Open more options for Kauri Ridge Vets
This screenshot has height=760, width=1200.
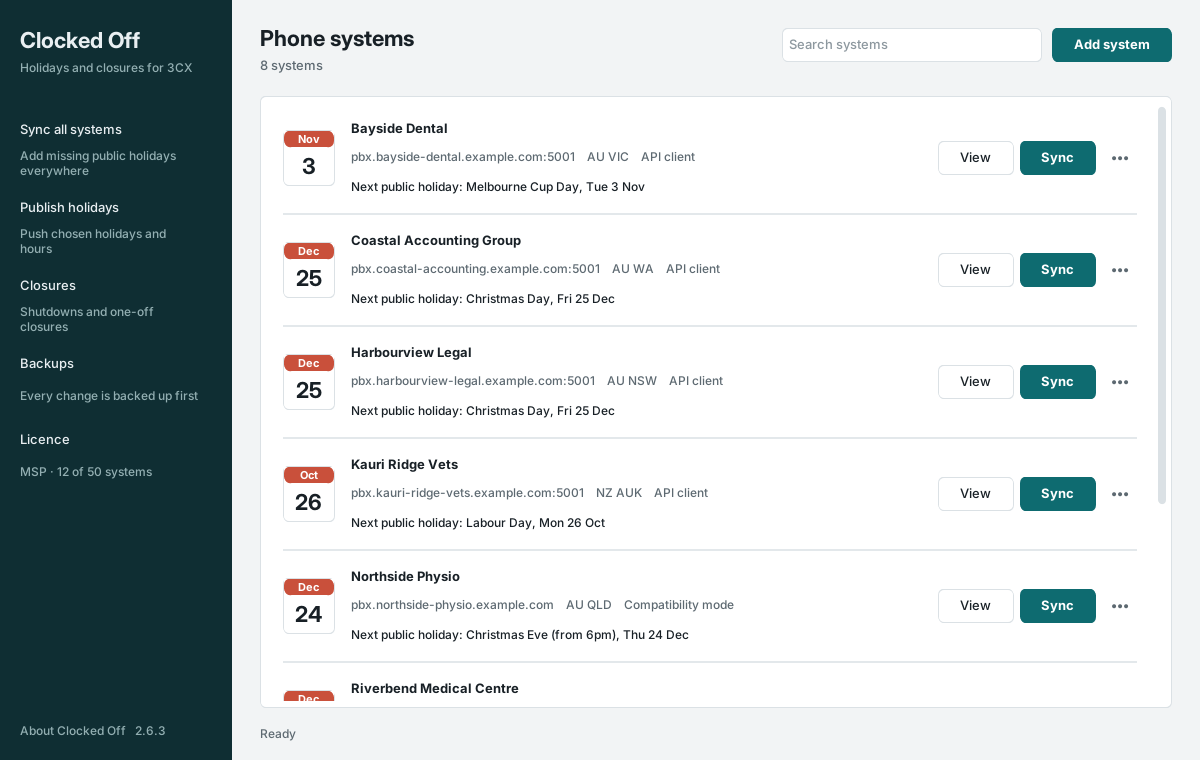[x=1120, y=494]
